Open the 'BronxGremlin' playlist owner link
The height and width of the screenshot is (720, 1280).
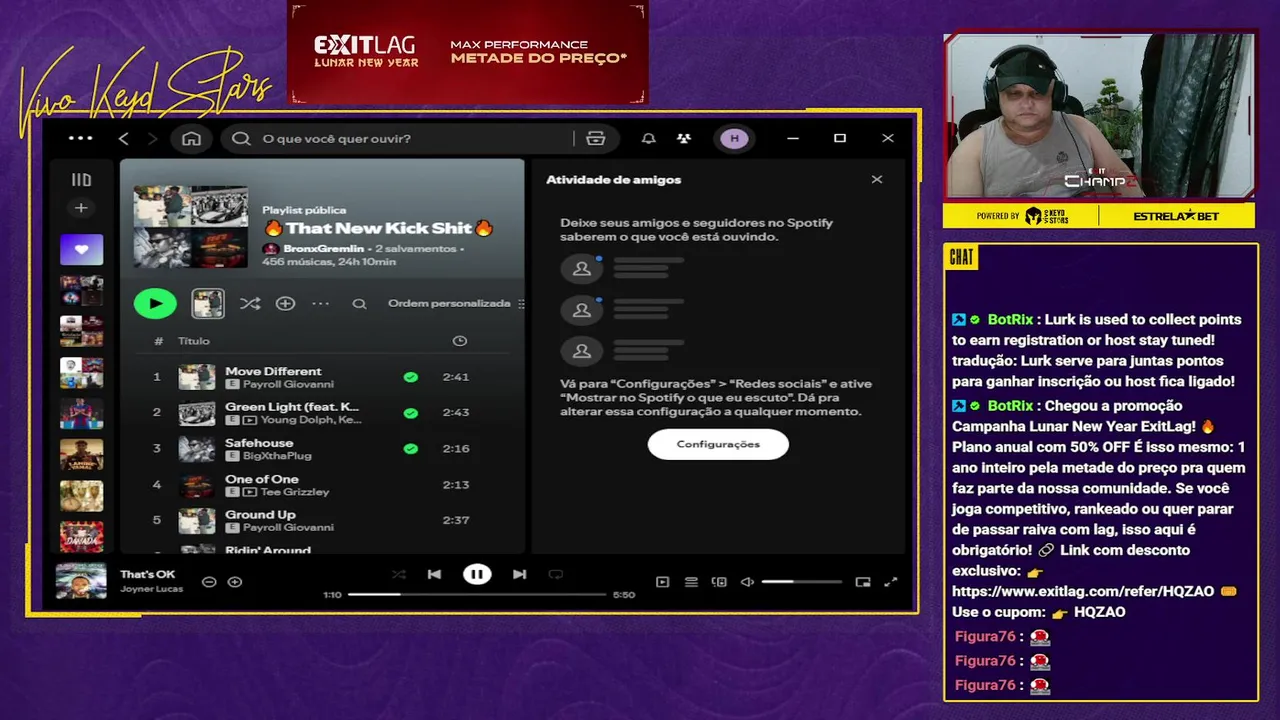pos(323,248)
